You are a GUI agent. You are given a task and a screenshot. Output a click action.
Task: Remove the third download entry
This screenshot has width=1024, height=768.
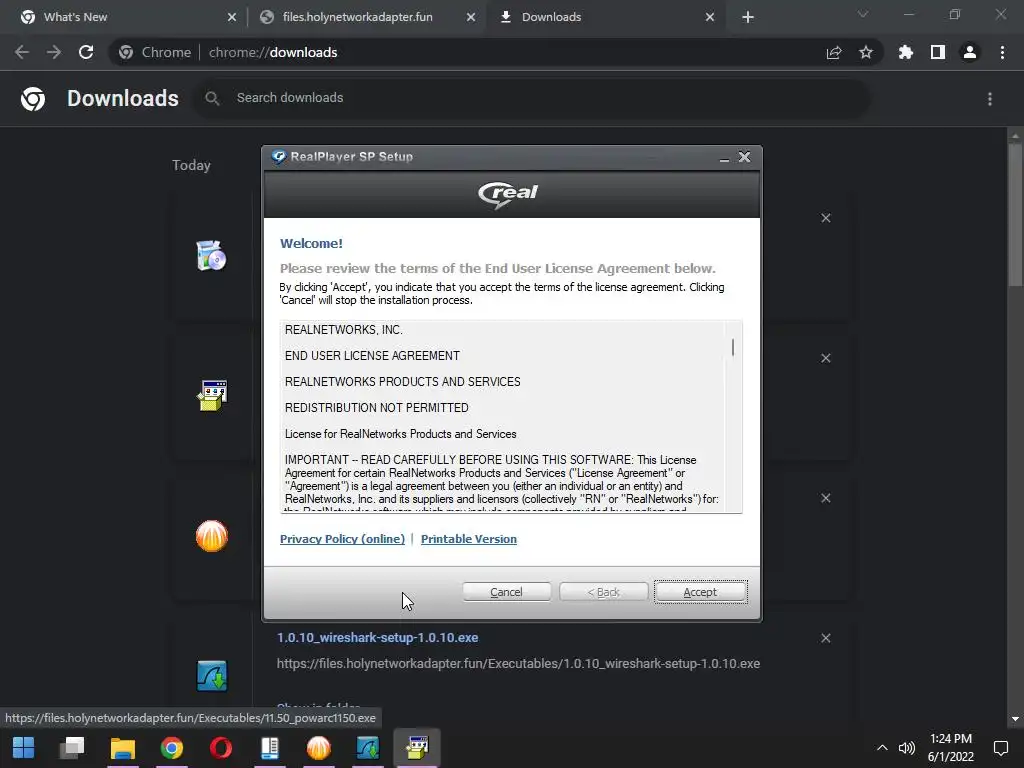(x=825, y=498)
